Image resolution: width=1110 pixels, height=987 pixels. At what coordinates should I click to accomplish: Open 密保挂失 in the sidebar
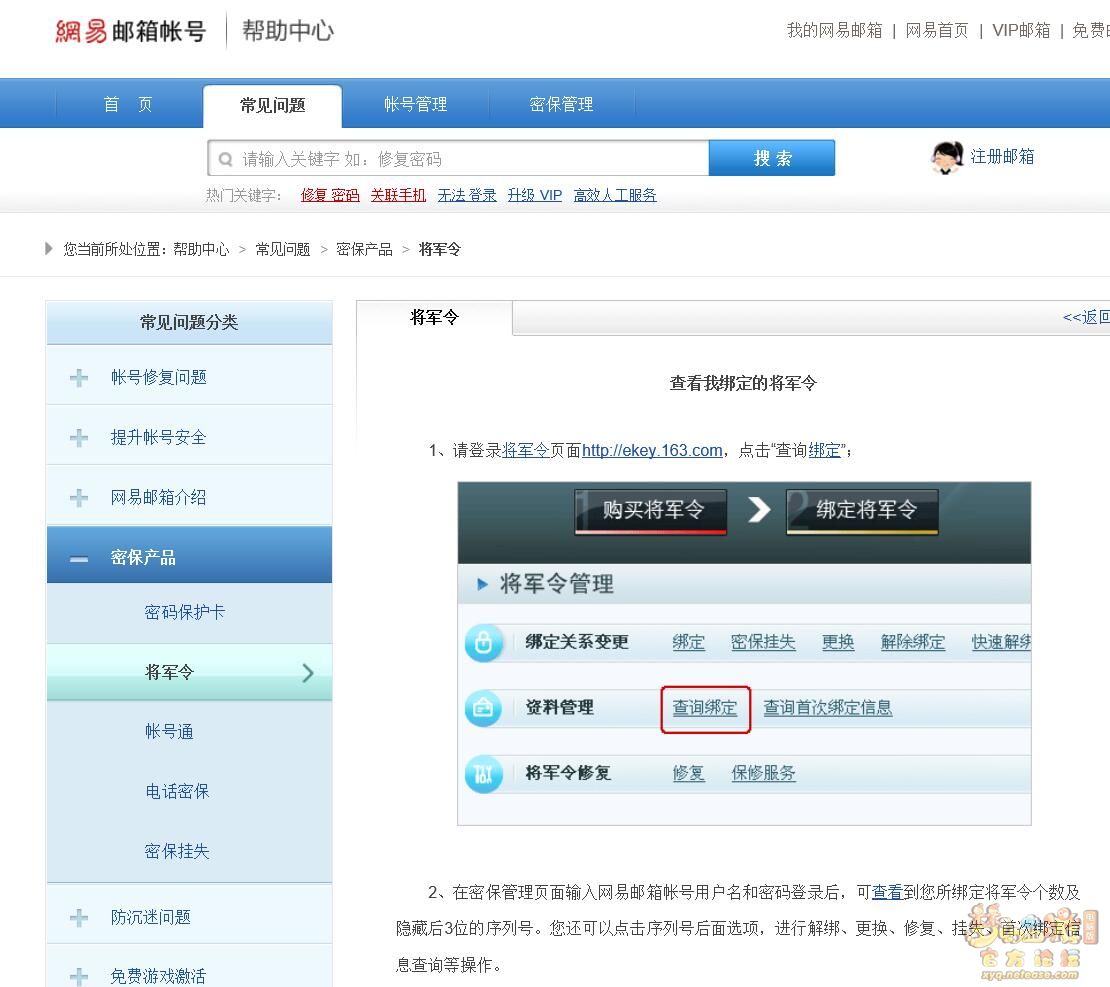(177, 851)
